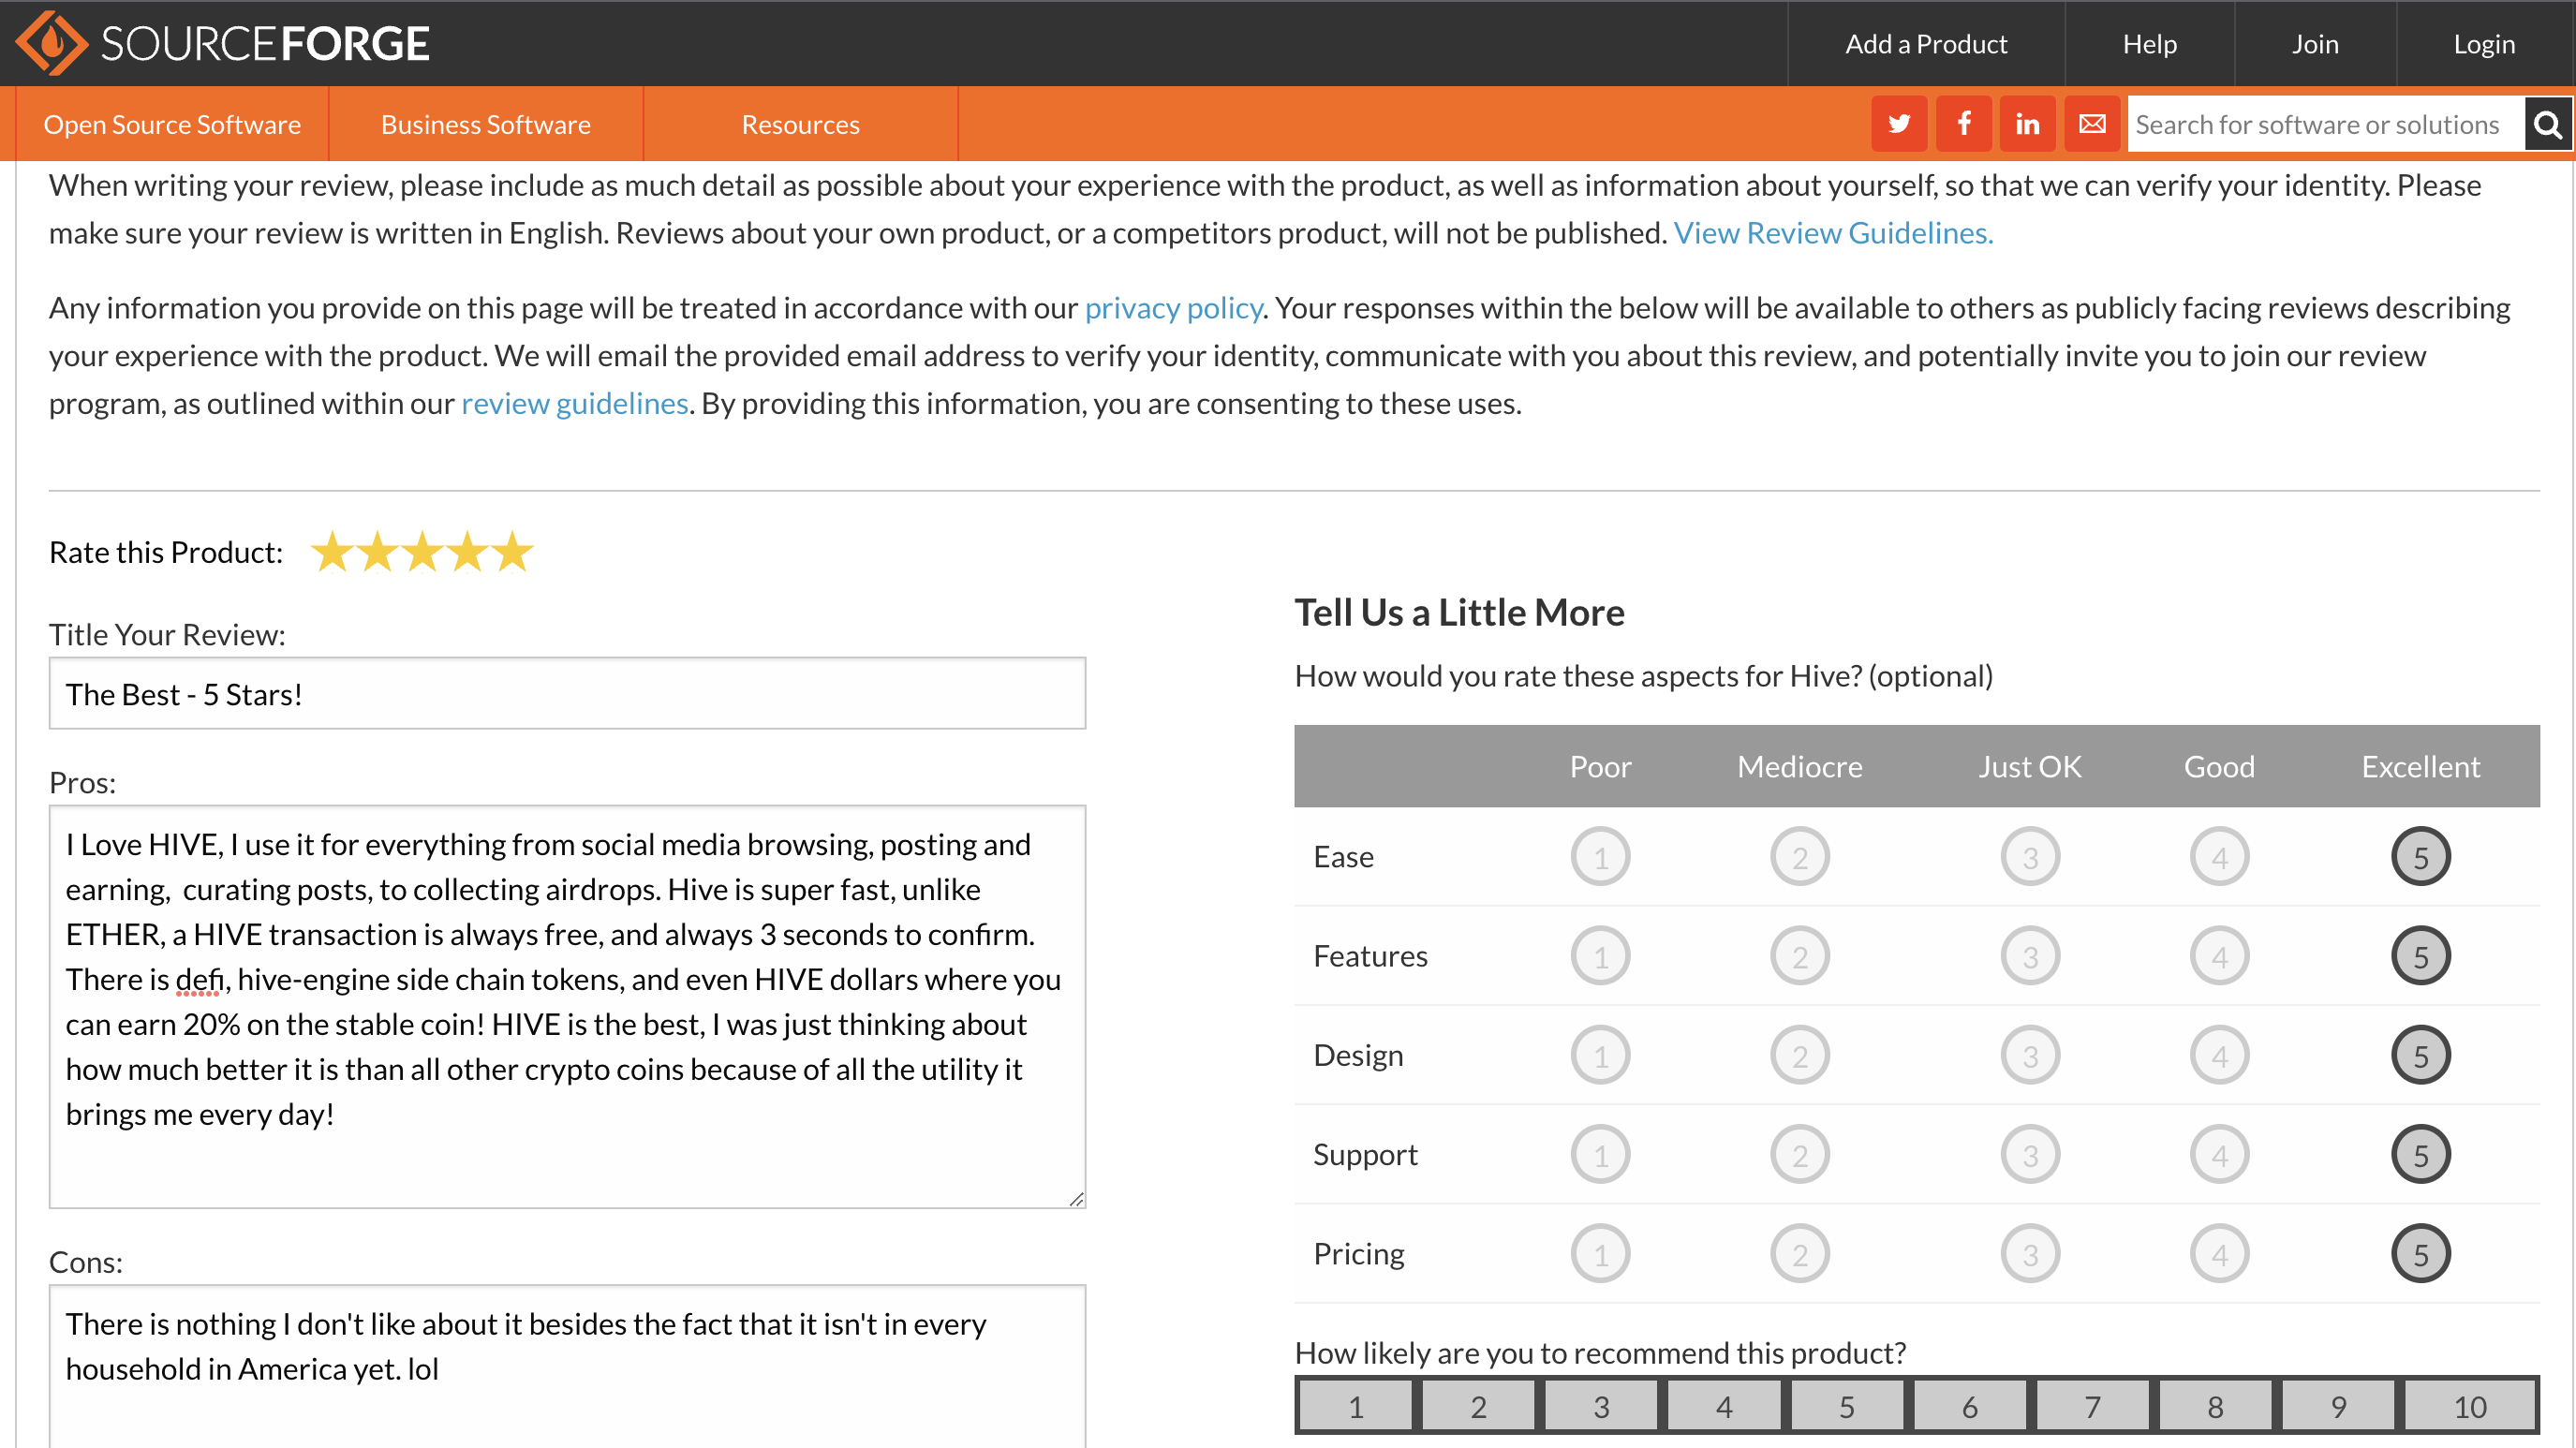Rate Features as 4 Good

tap(2219, 956)
